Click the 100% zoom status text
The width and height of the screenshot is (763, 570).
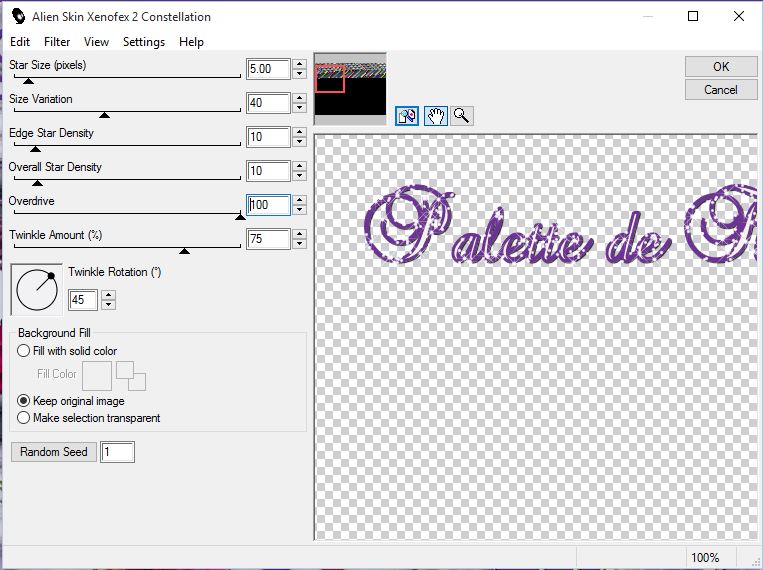click(705, 557)
